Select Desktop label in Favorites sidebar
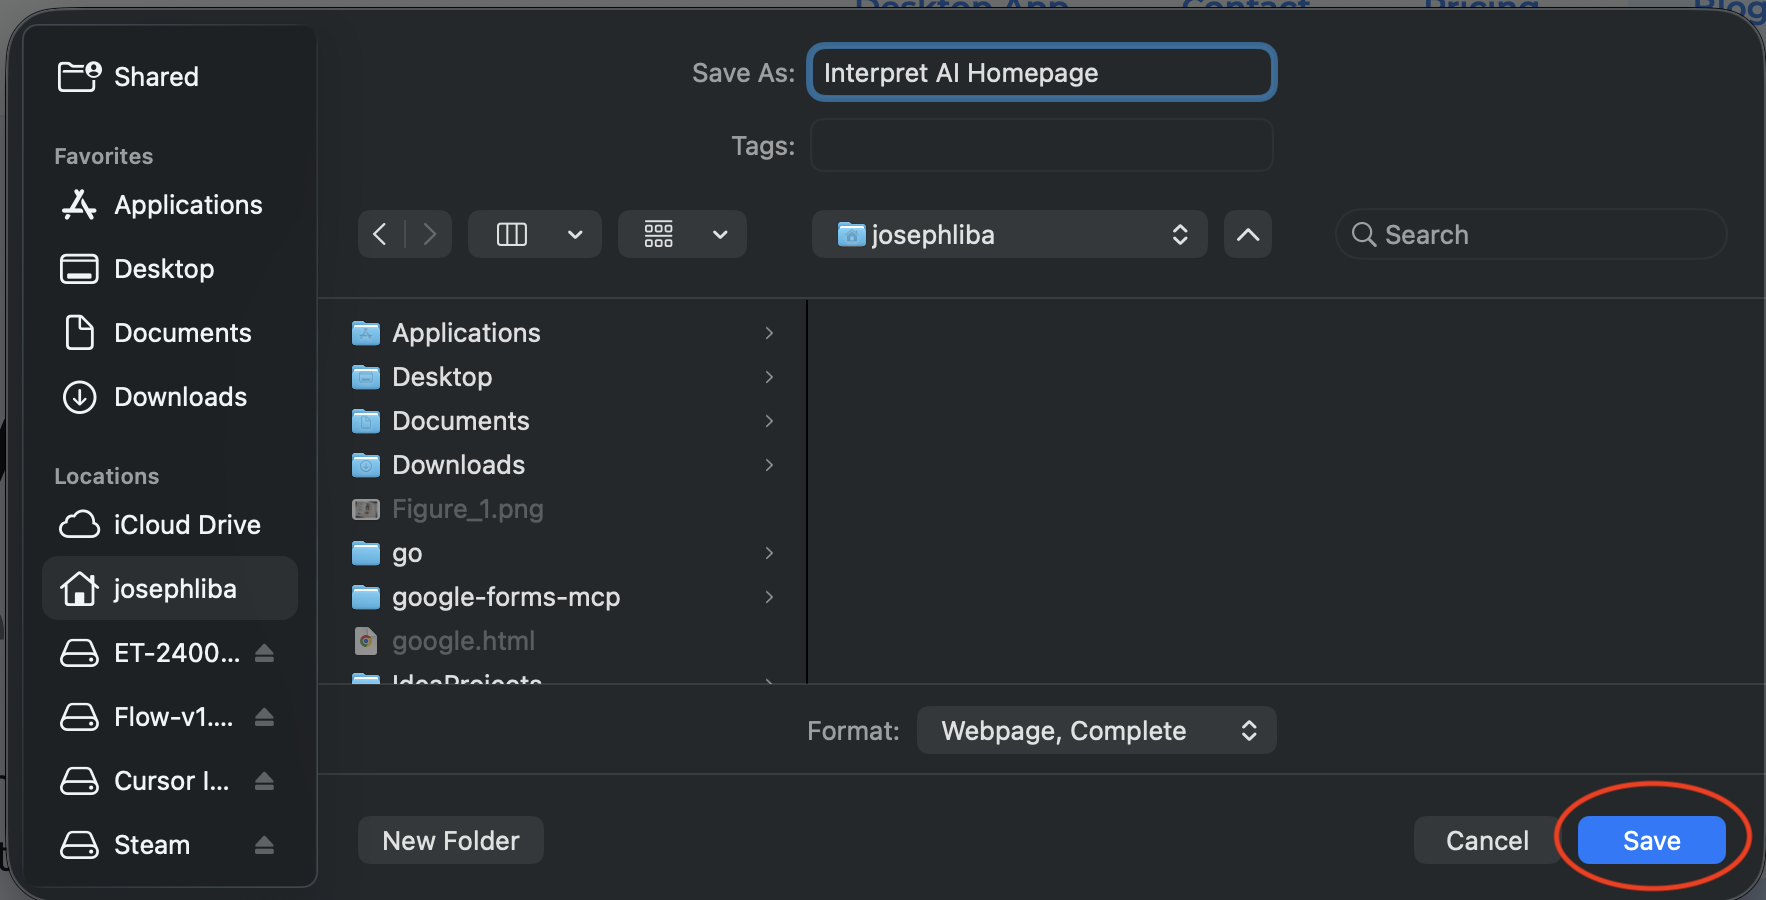This screenshot has height=900, width=1766. coord(164,269)
